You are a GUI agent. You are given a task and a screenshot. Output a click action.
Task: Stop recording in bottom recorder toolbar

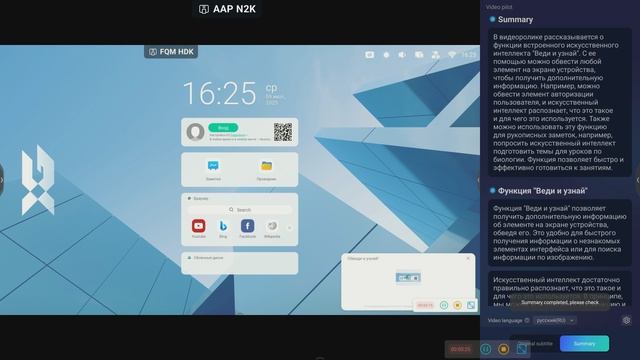(504, 349)
